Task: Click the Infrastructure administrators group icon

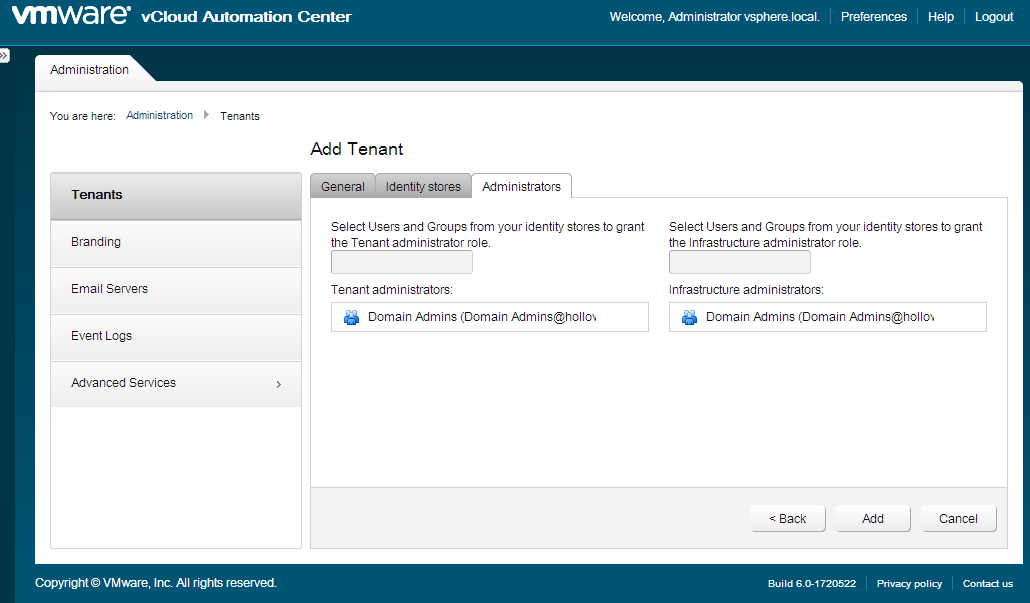Action: 689,317
